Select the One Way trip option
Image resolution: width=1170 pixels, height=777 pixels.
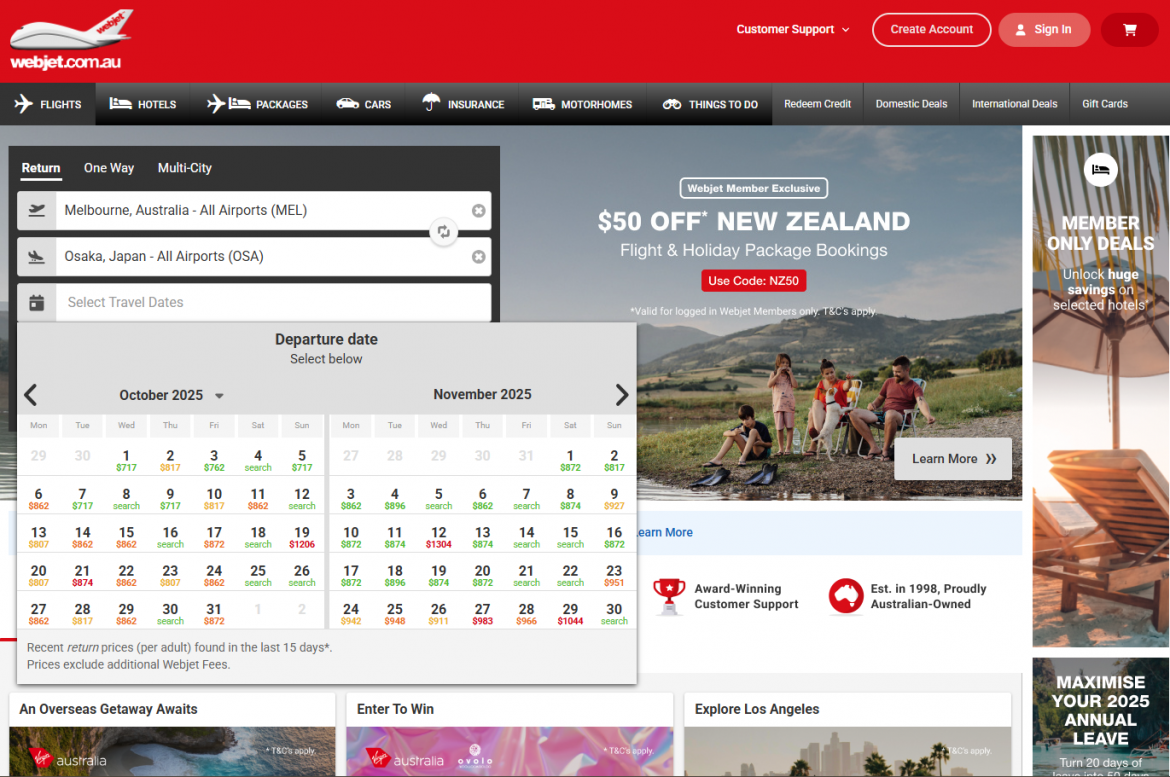109,168
